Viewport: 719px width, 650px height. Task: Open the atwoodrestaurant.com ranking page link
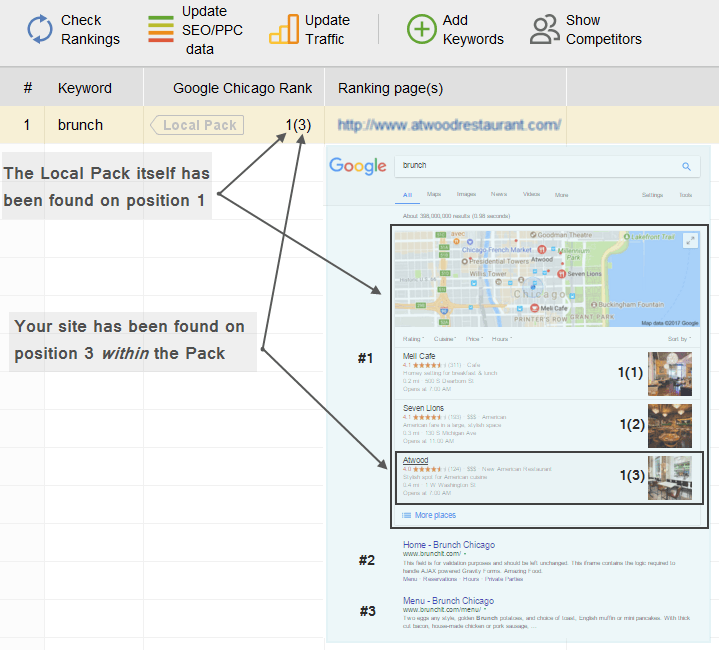tap(449, 125)
